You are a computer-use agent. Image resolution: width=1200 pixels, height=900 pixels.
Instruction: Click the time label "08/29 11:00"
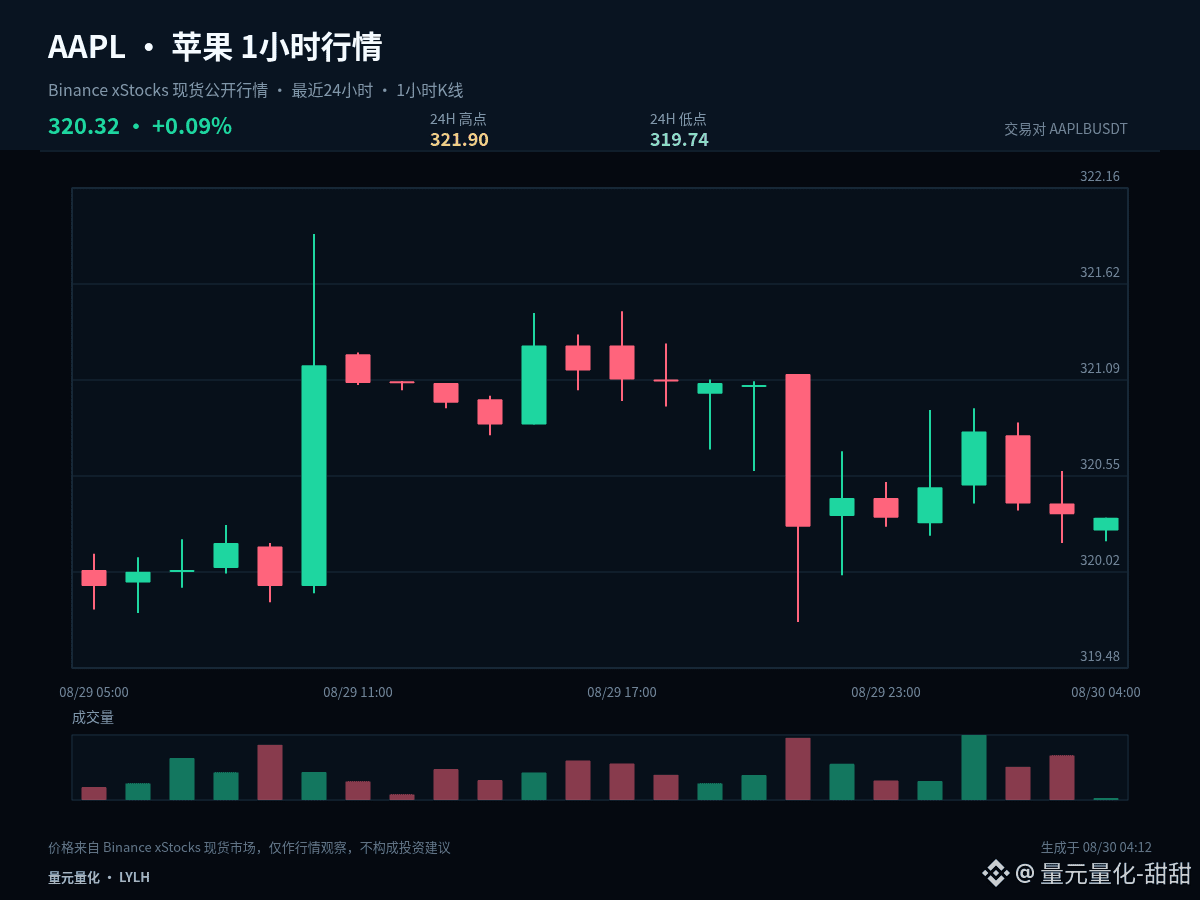click(x=358, y=692)
